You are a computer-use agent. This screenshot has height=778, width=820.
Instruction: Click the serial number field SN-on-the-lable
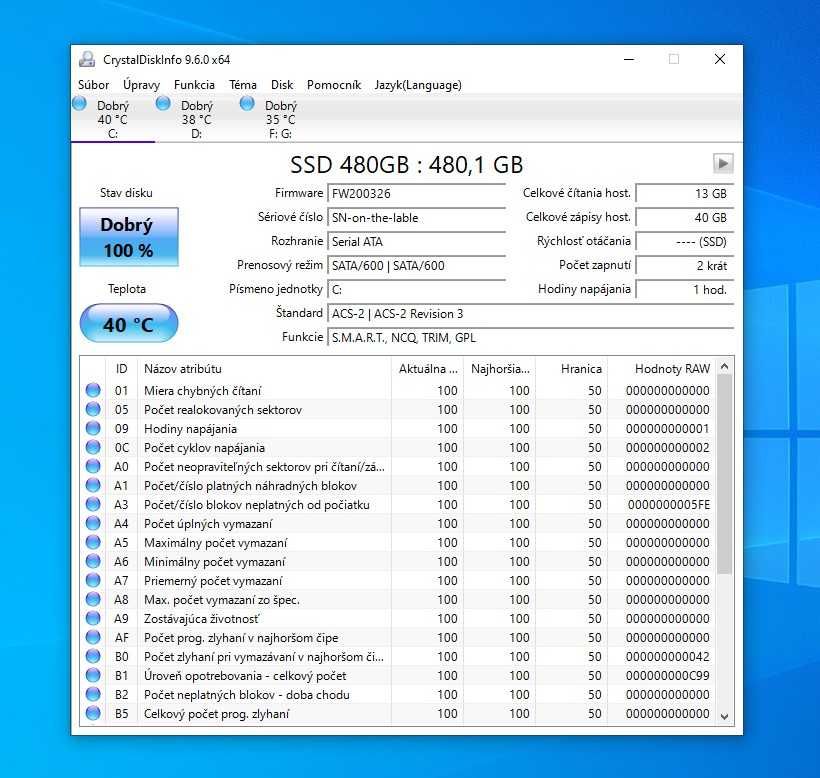pyautogui.click(x=416, y=218)
